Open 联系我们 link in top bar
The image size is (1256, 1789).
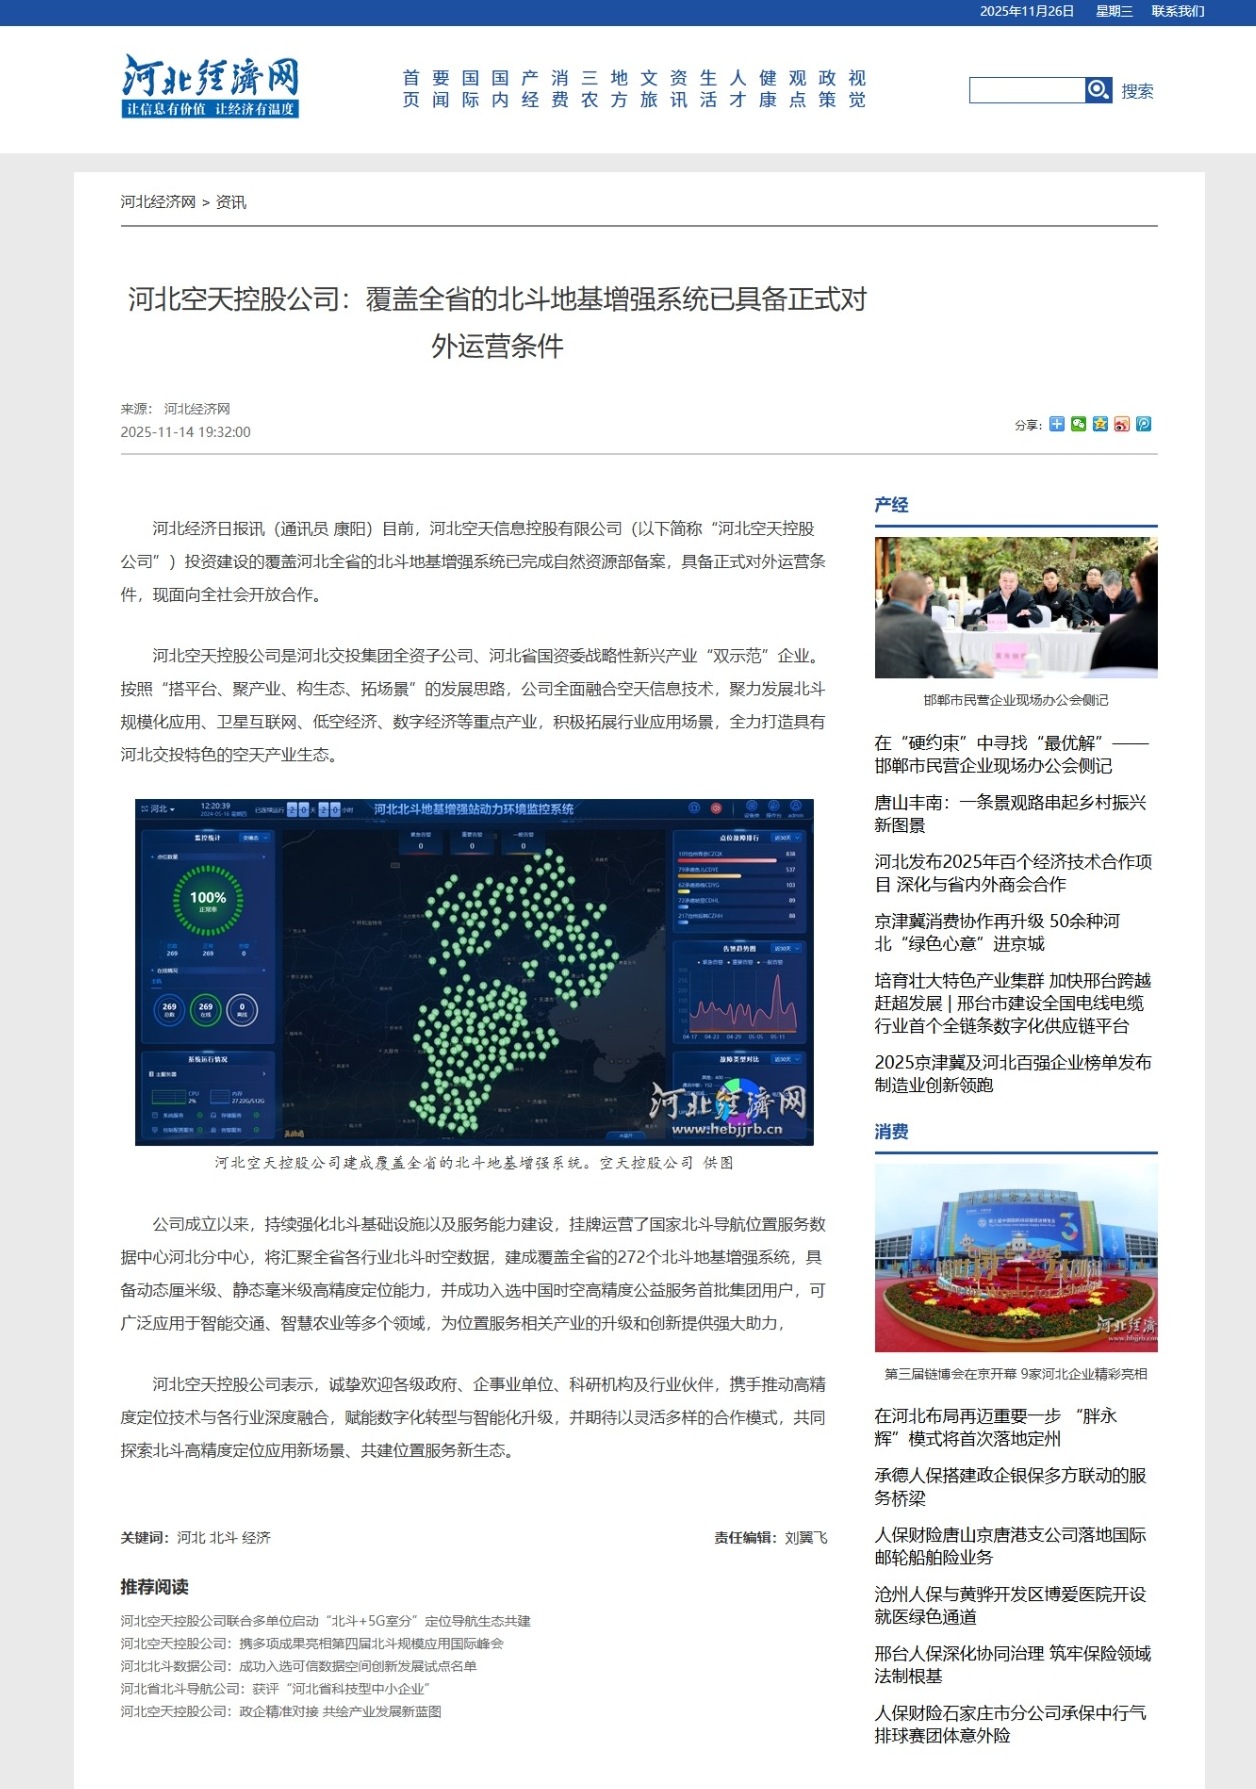coord(1178,11)
